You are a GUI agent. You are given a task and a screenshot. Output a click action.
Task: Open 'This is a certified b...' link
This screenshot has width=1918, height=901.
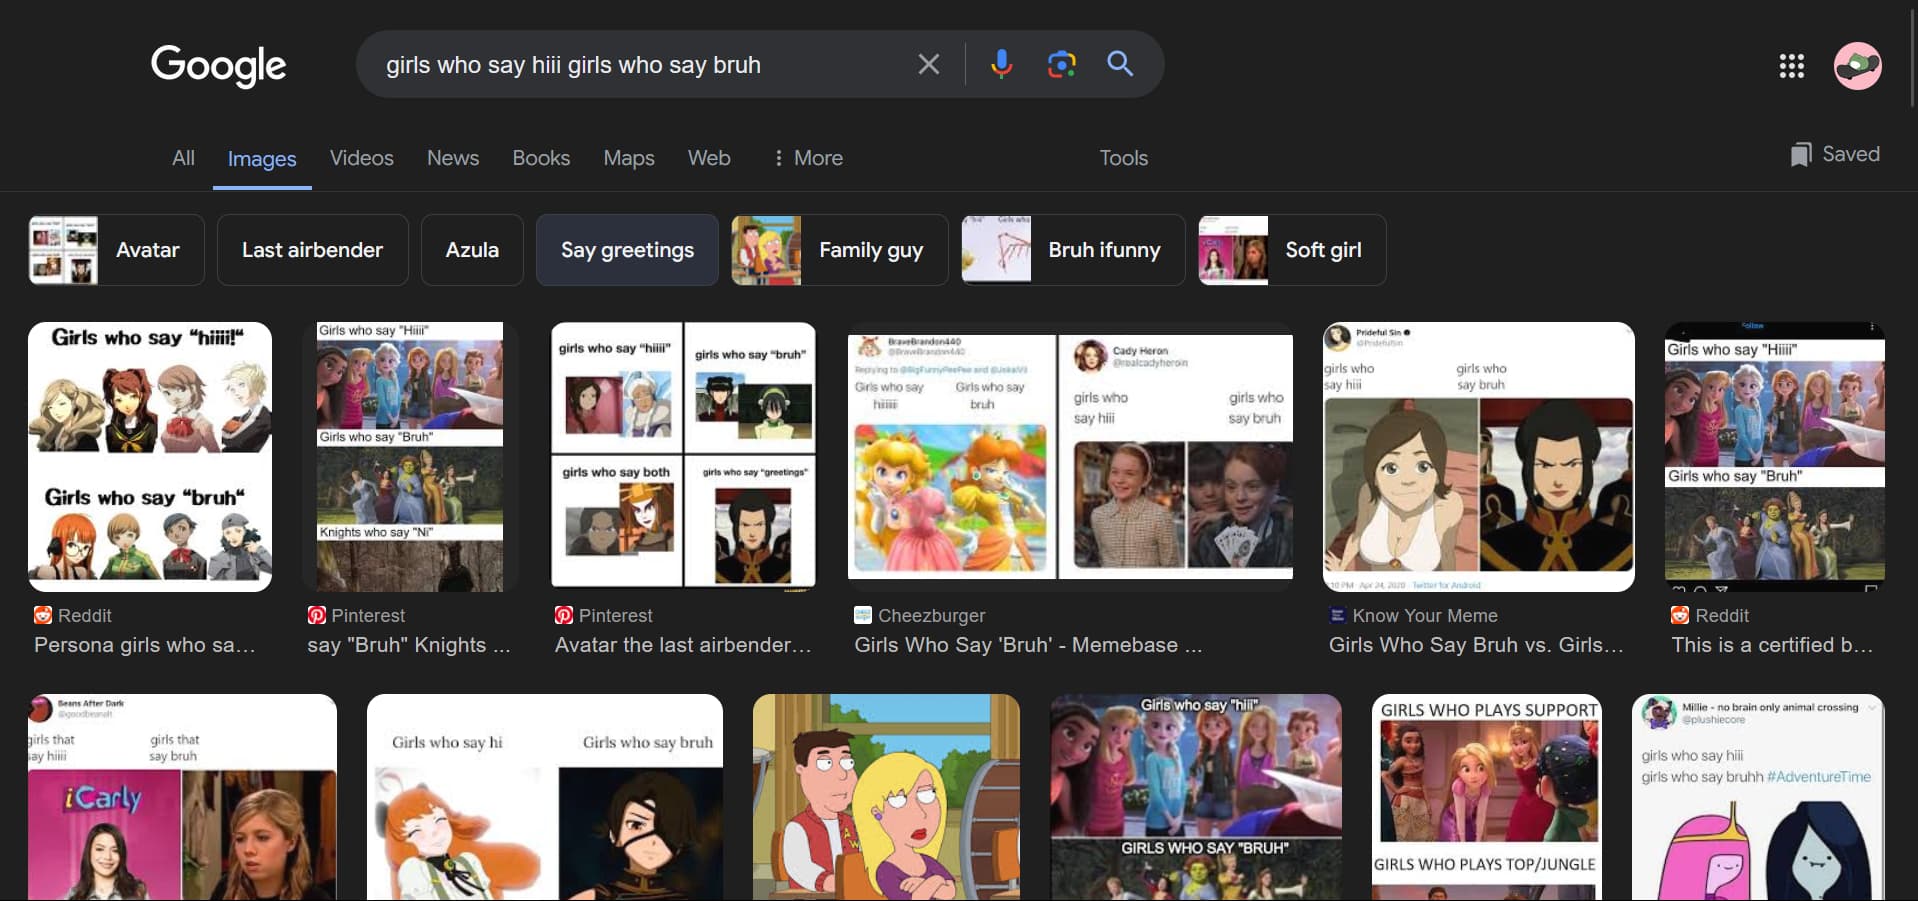[1772, 645]
